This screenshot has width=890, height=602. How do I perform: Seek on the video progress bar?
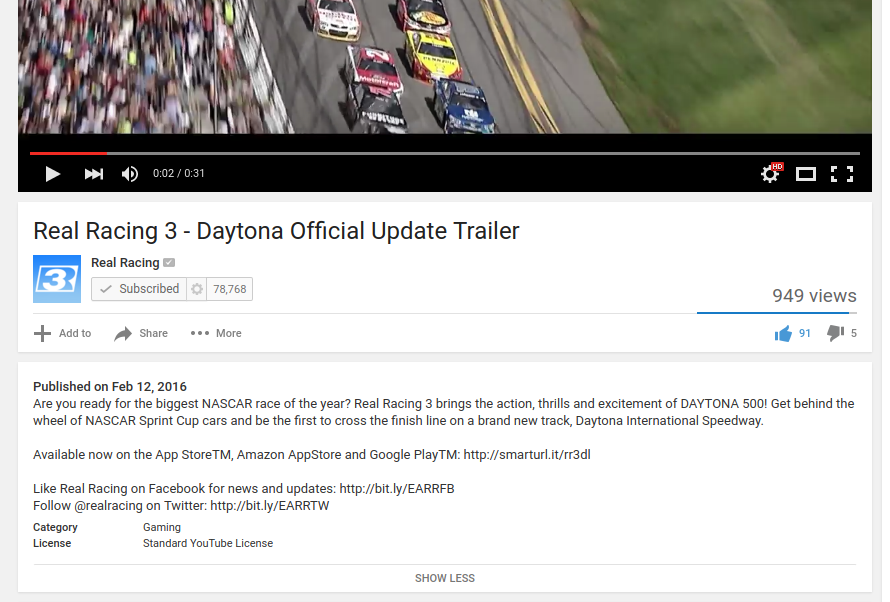click(444, 153)
